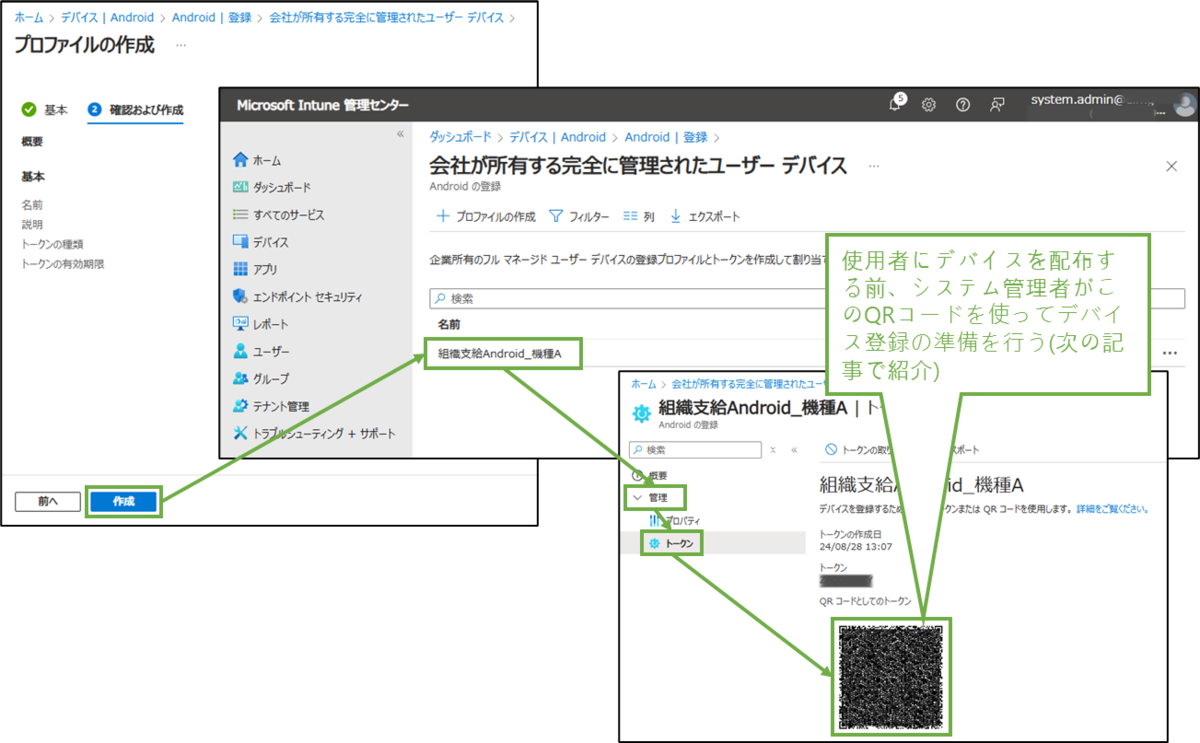Open ellipsis next to プロファイルの作成 title
Viewport: 1200px width, 743px height.
pyautogui.click(x=181, y=45)
